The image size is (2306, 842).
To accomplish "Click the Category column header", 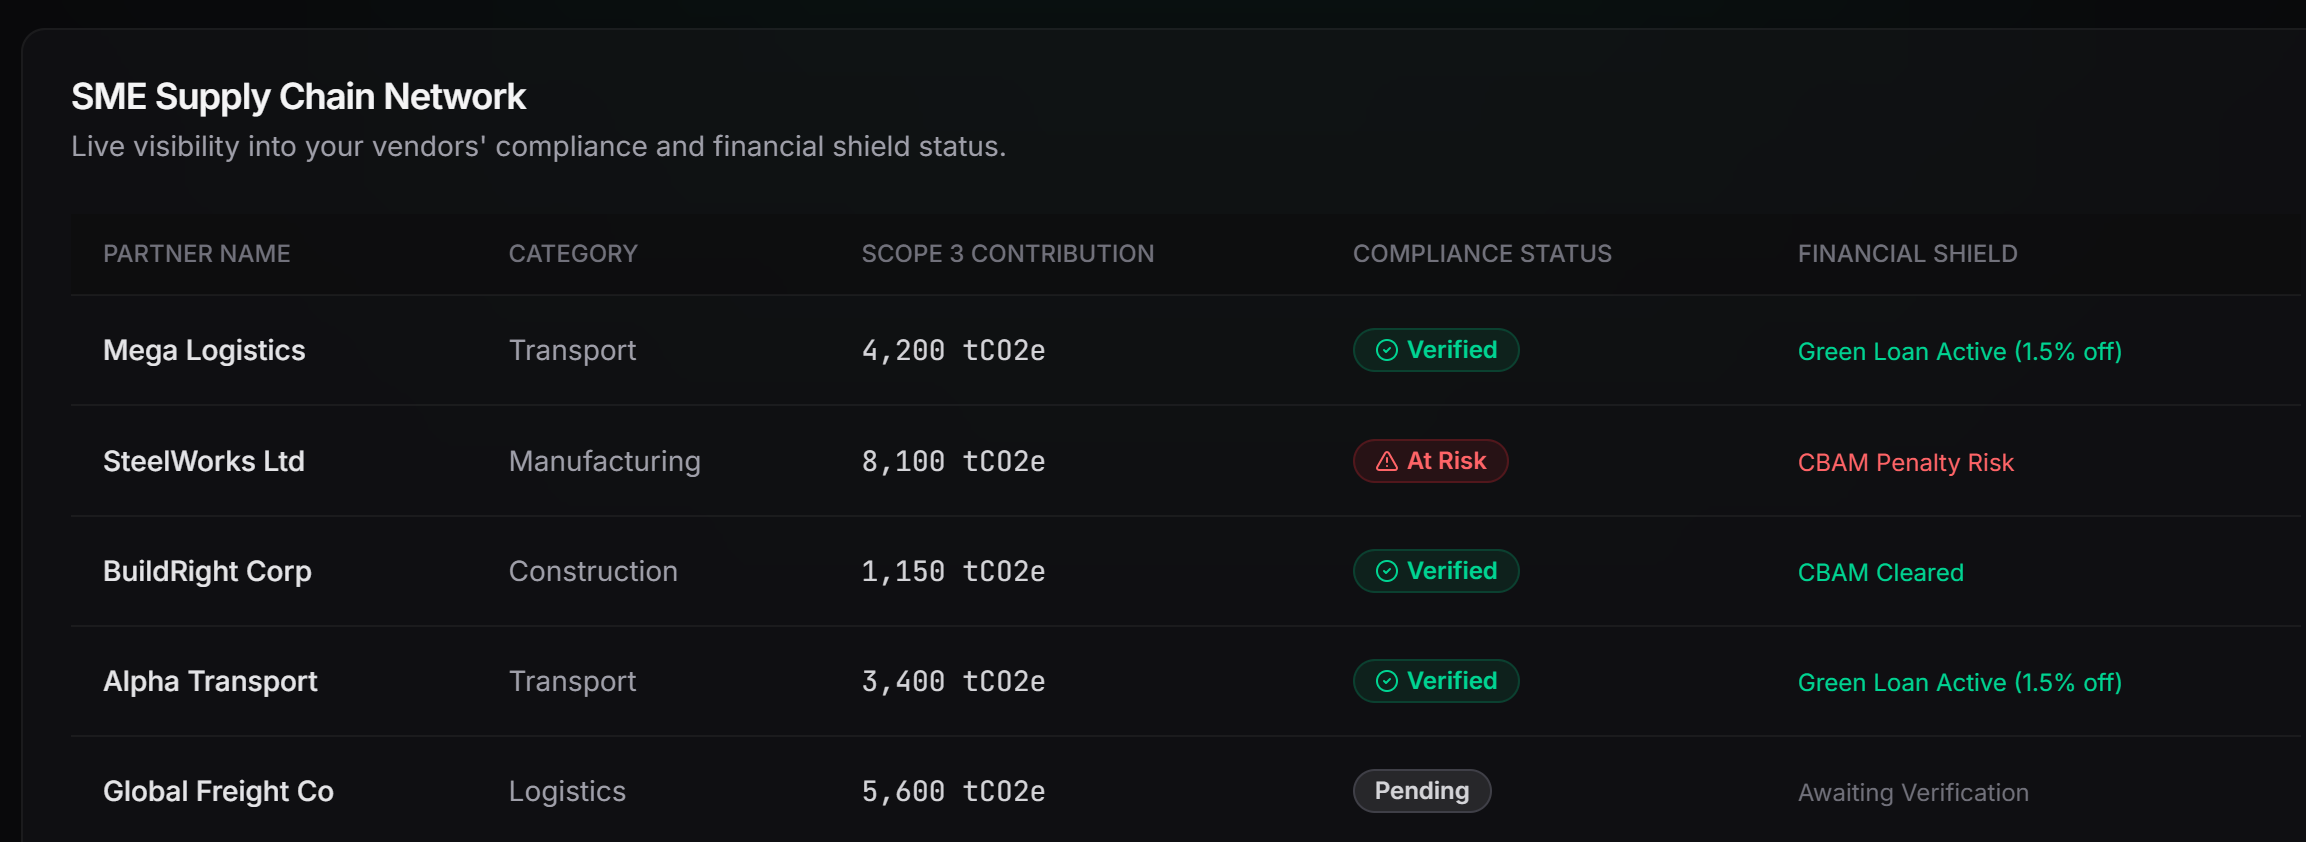I will tap(573, 254).
